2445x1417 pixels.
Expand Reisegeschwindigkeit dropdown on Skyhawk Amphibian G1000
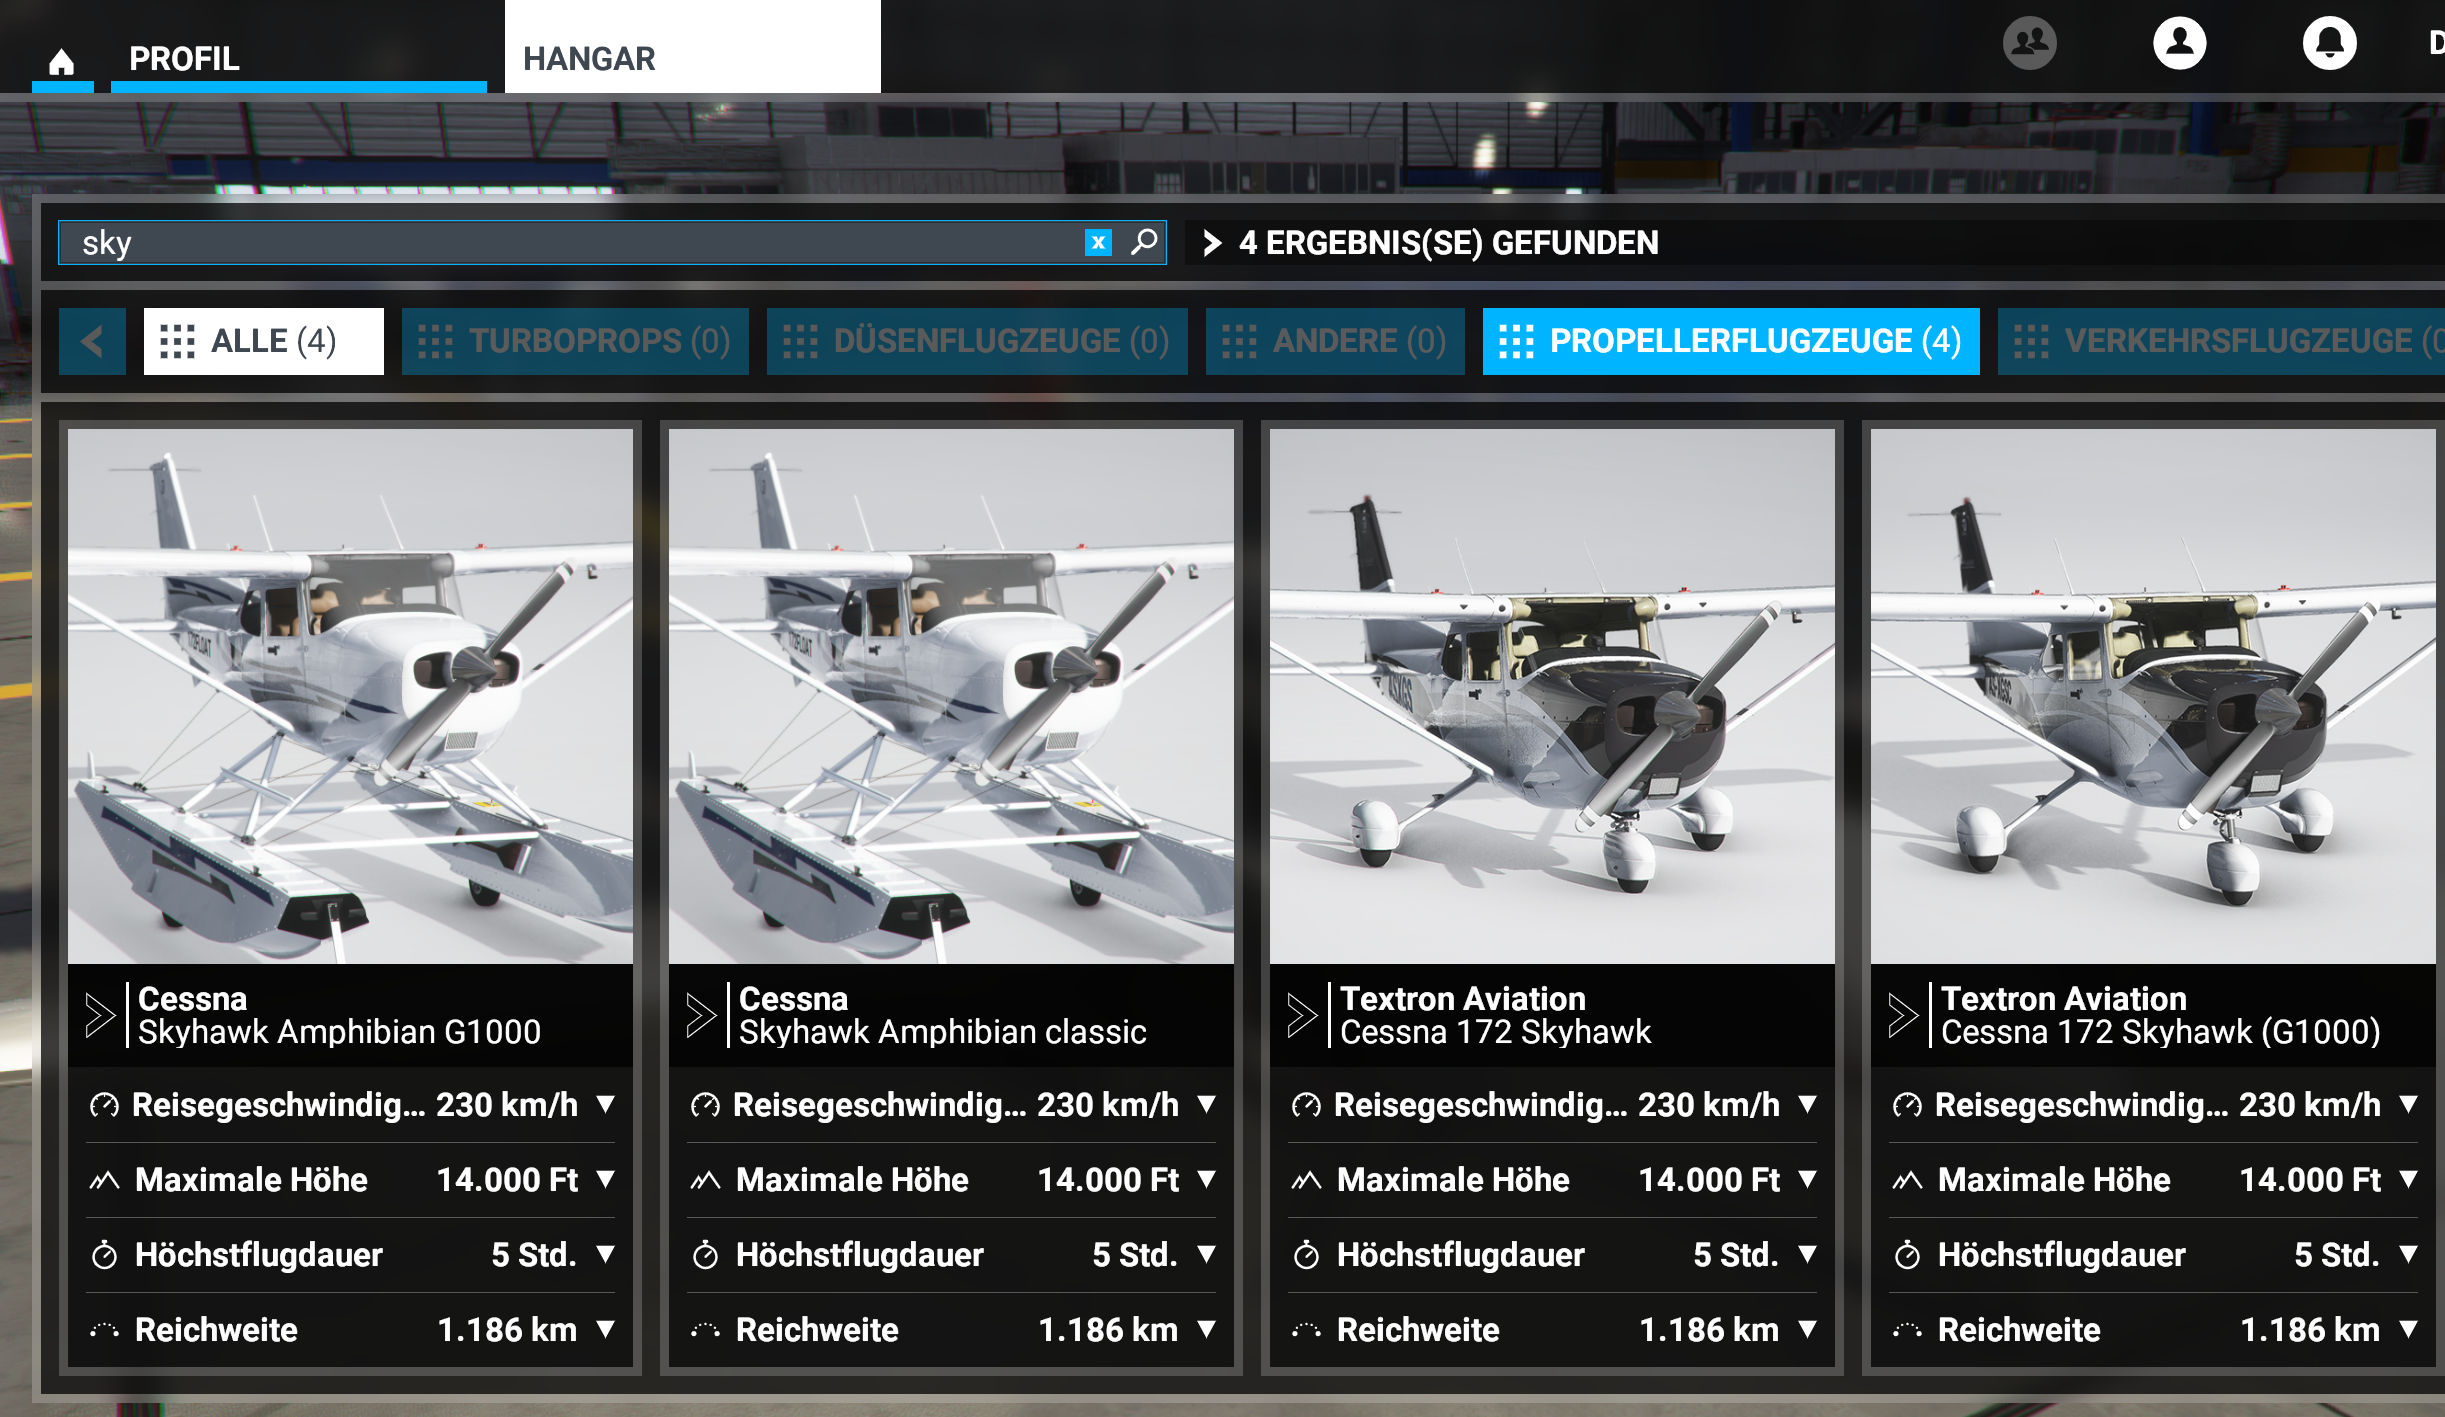click(605, 1104)
